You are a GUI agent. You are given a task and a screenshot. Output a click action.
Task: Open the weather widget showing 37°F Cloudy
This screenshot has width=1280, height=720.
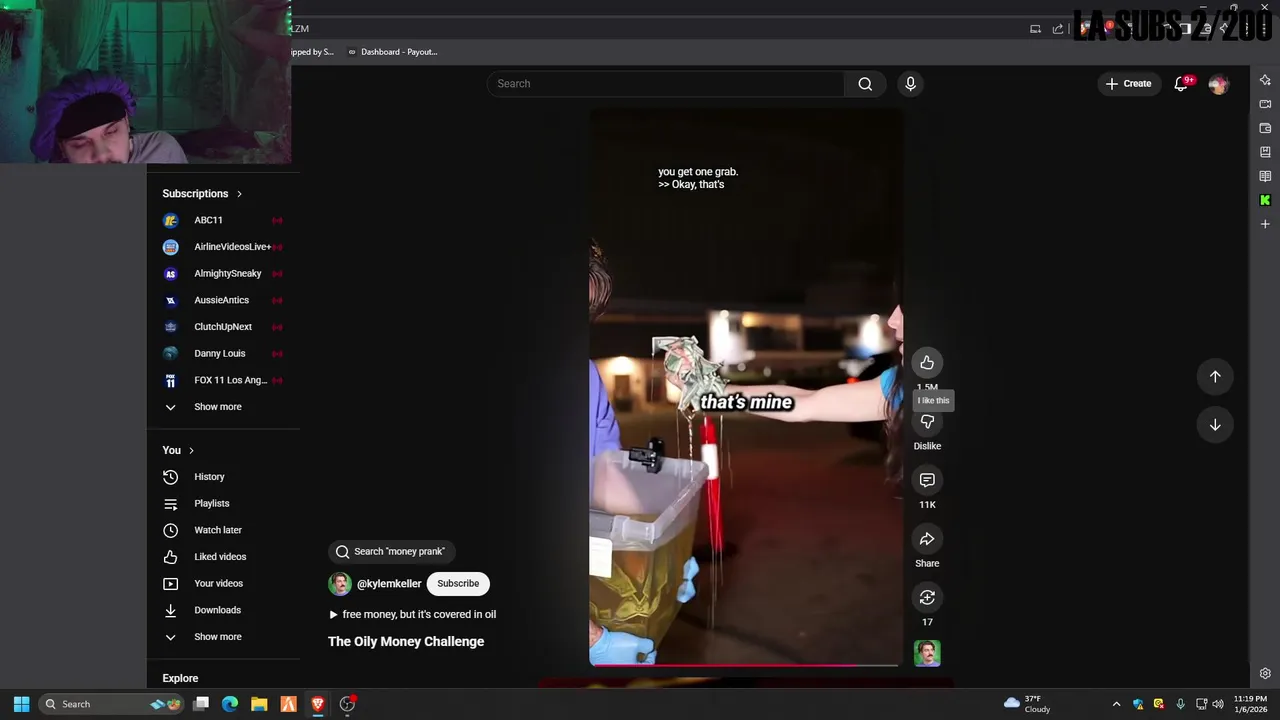coord(1026,704)
